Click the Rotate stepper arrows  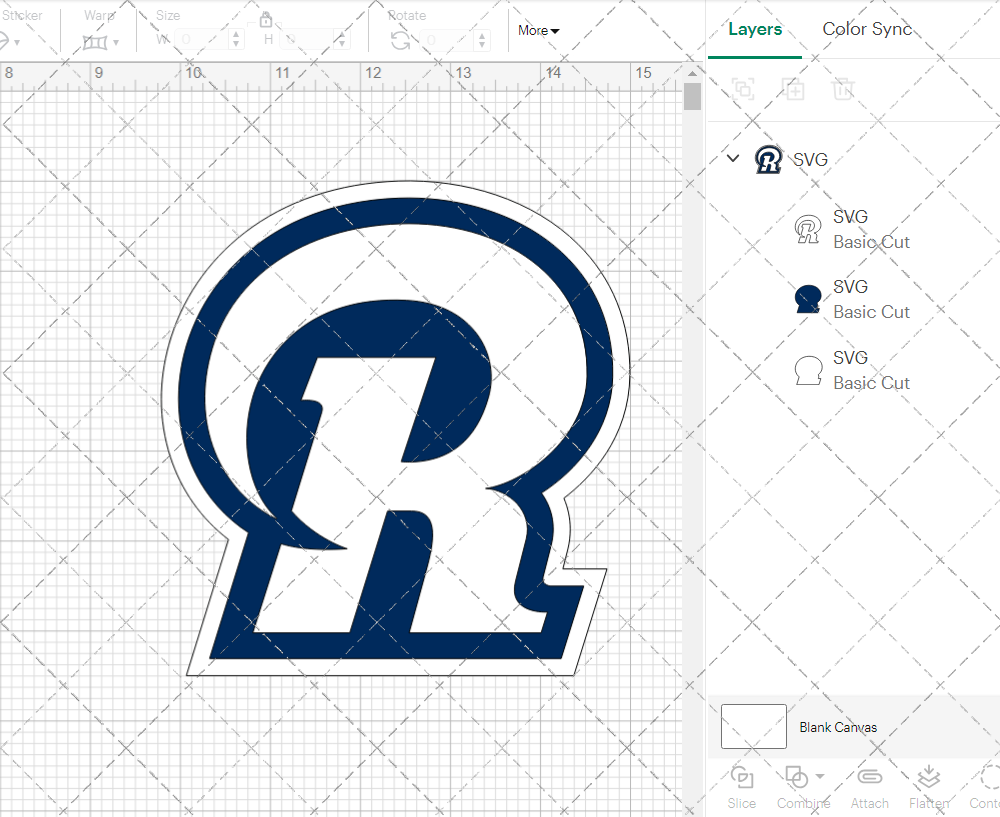point(482,41)
